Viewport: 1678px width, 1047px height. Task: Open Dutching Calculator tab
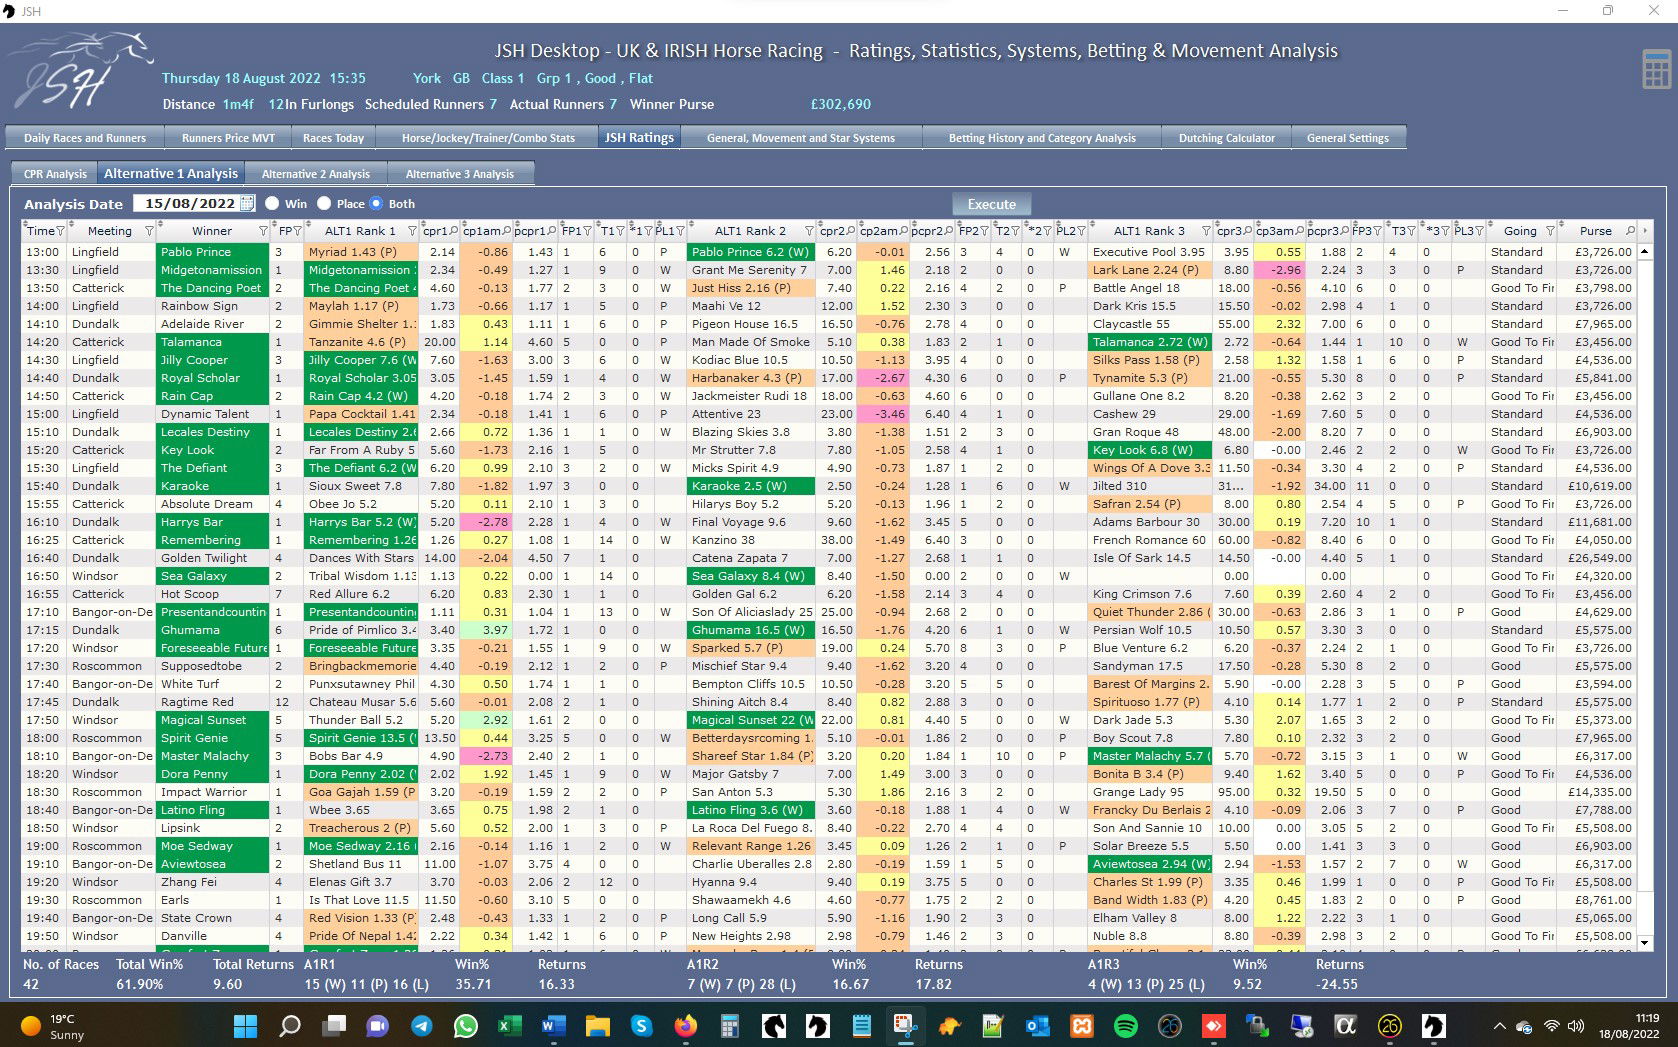pyautogui.click(x=1226, y=138)
